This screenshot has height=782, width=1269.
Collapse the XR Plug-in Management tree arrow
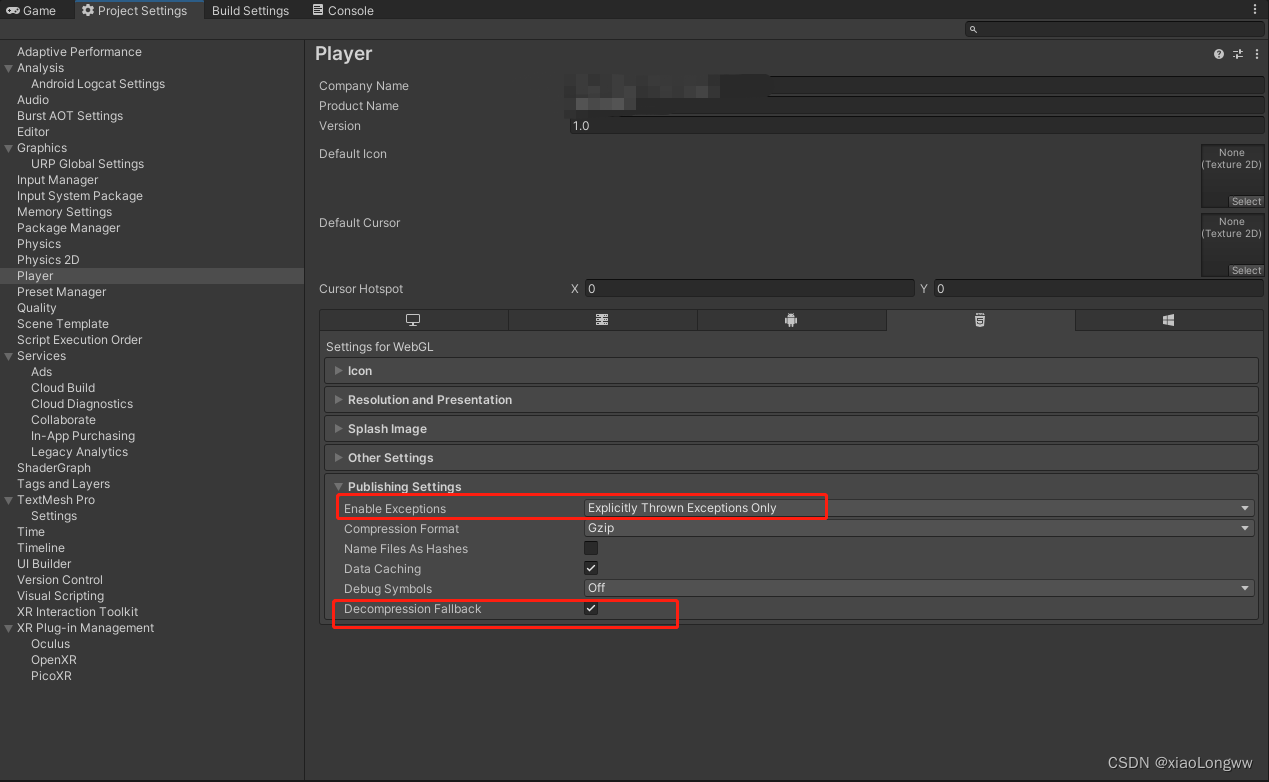(x=9, y=628)
